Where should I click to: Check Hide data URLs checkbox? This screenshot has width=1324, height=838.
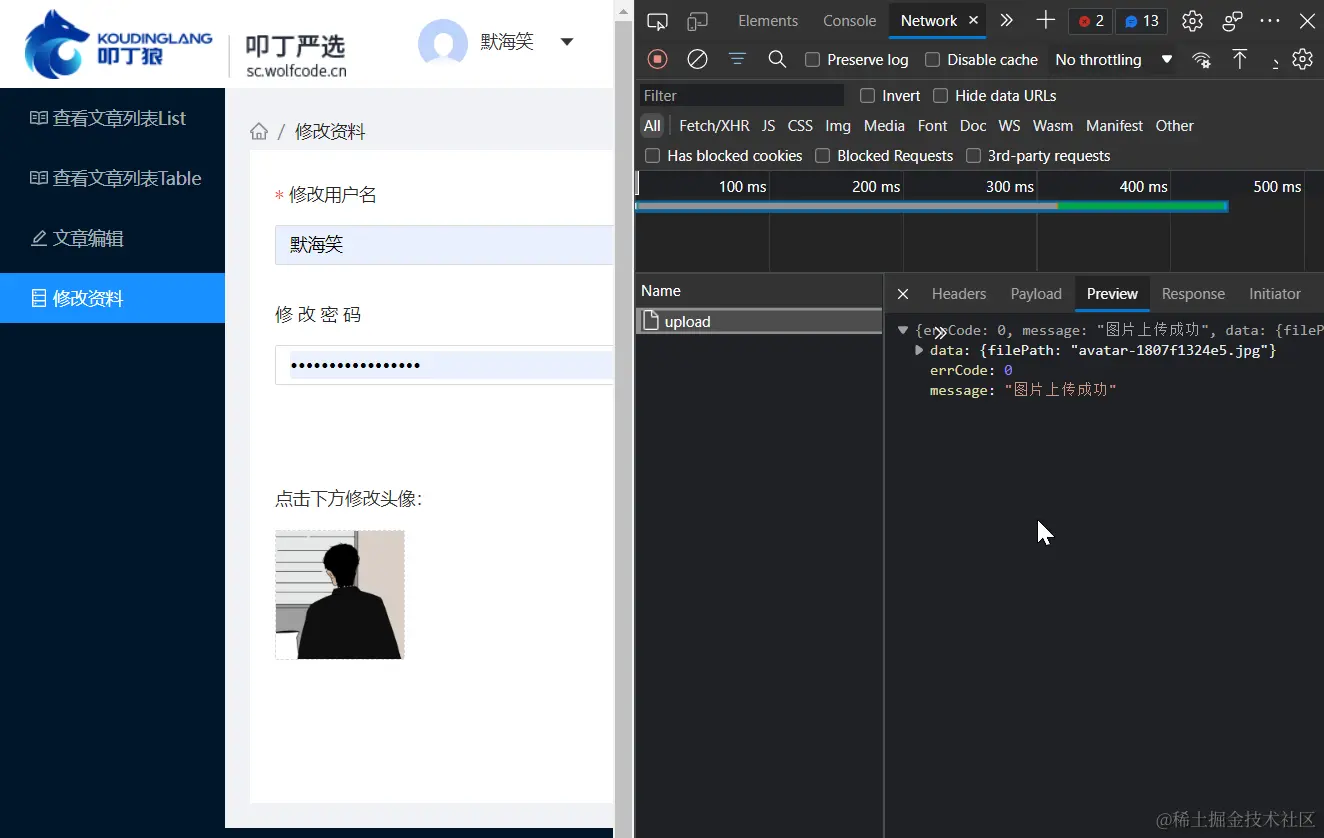940,96
